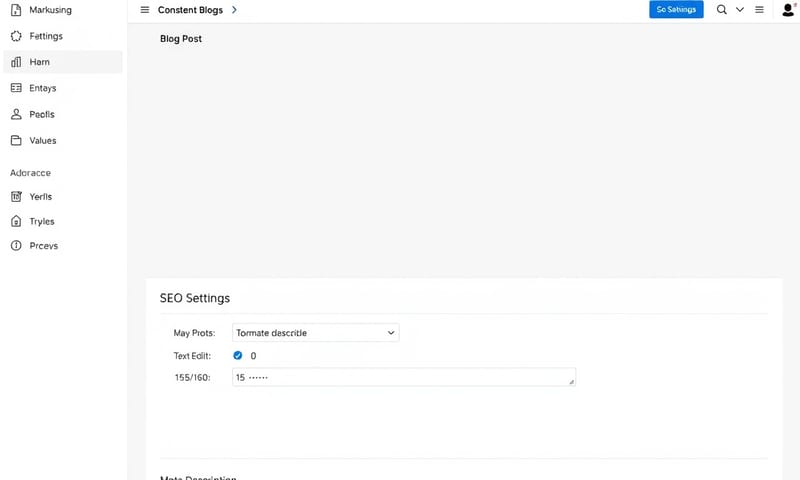Toggle the Text Edit checkbox
This screenshot has width=800, height=480.
[238, 355]
